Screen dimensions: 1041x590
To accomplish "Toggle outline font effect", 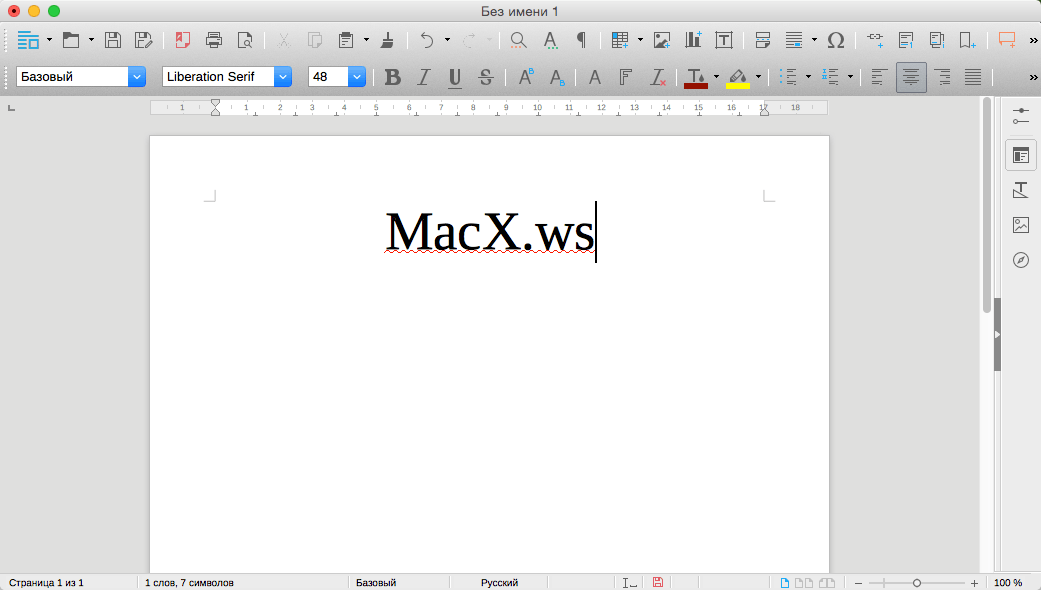I will (x=625, y=77).
